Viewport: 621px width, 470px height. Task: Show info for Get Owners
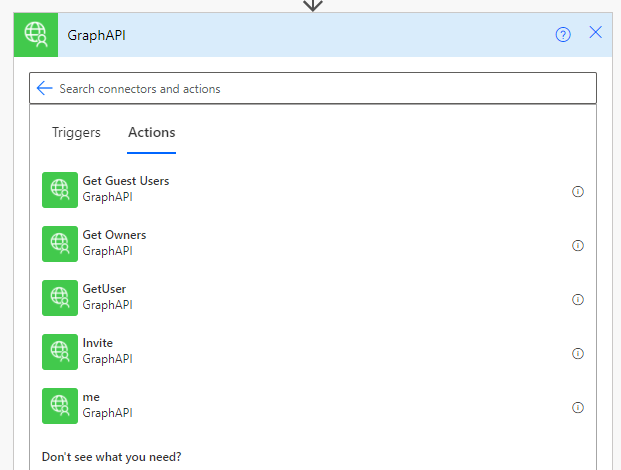click(x=578, y=245)
